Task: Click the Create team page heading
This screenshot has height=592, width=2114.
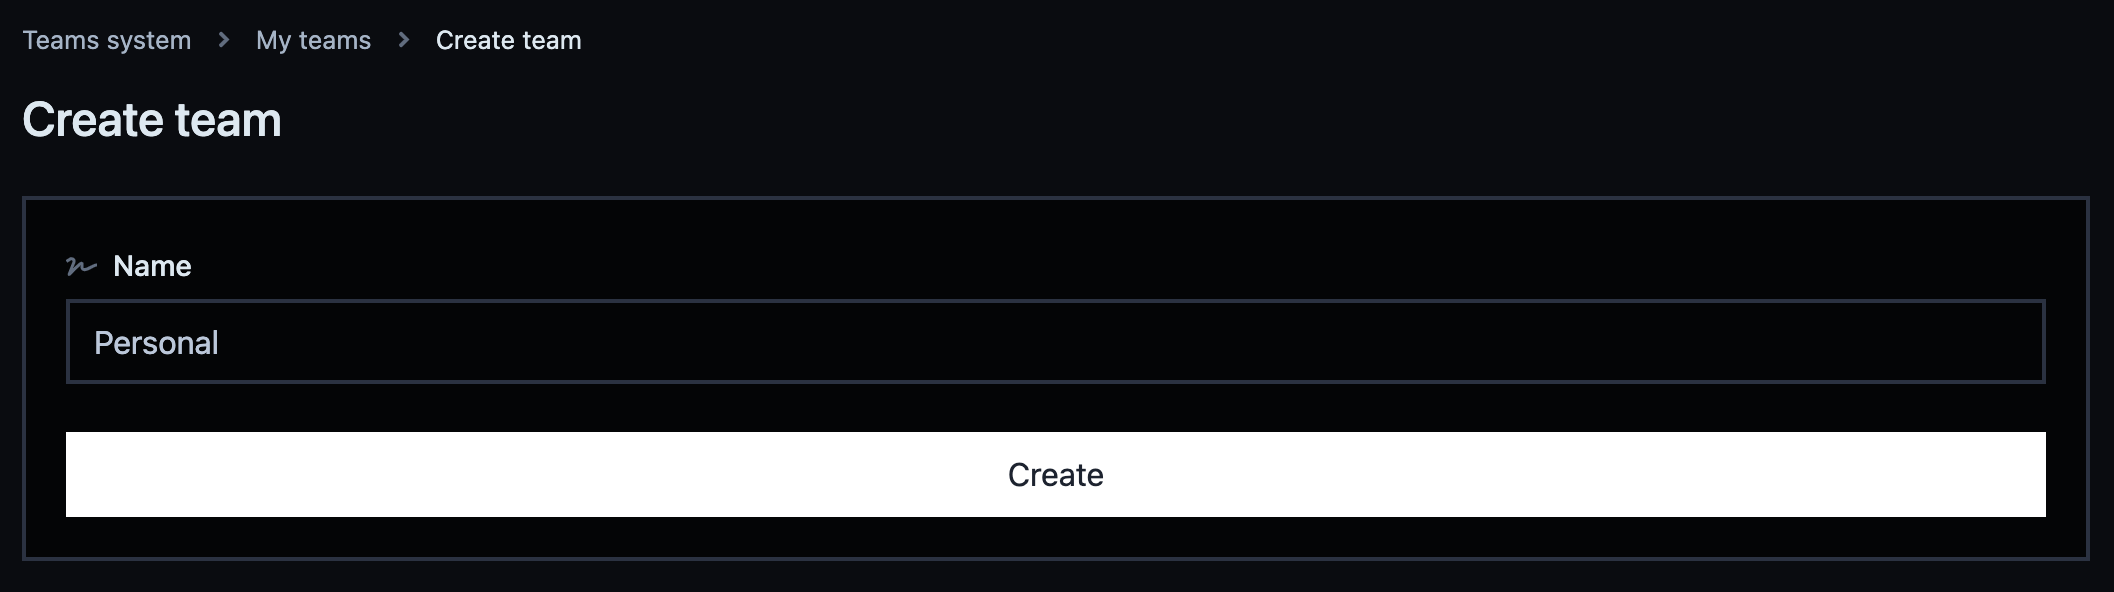Action: (x=152, y=120)
